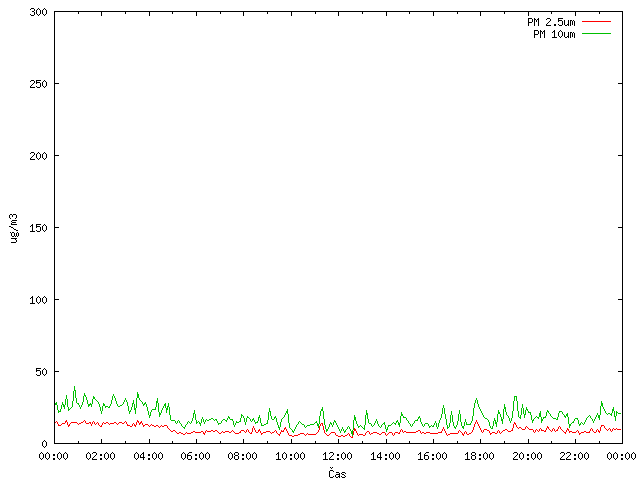Image resolution: width=640 pixels, height=480 pixels.
Task: Click the red legend line sample
Action: point(596,22)
